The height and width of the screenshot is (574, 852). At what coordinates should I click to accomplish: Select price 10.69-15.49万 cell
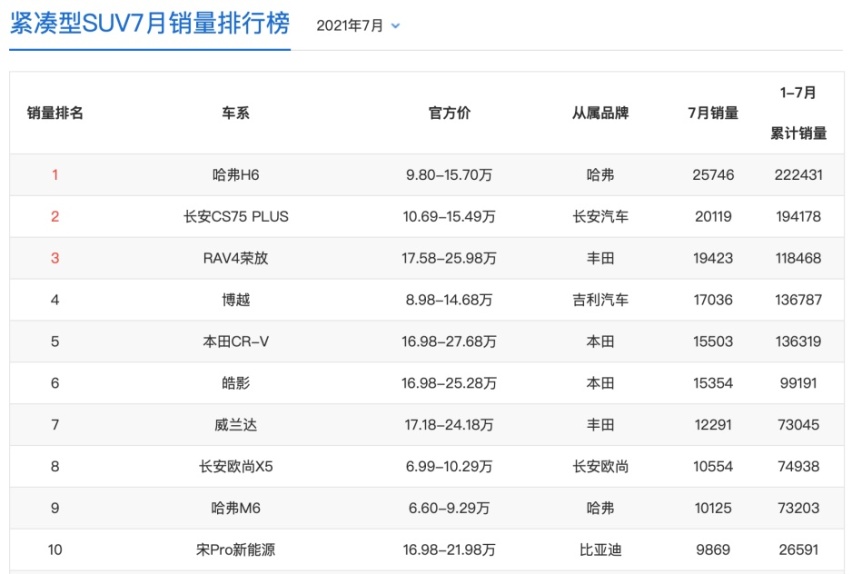click(x=449, y=216)
